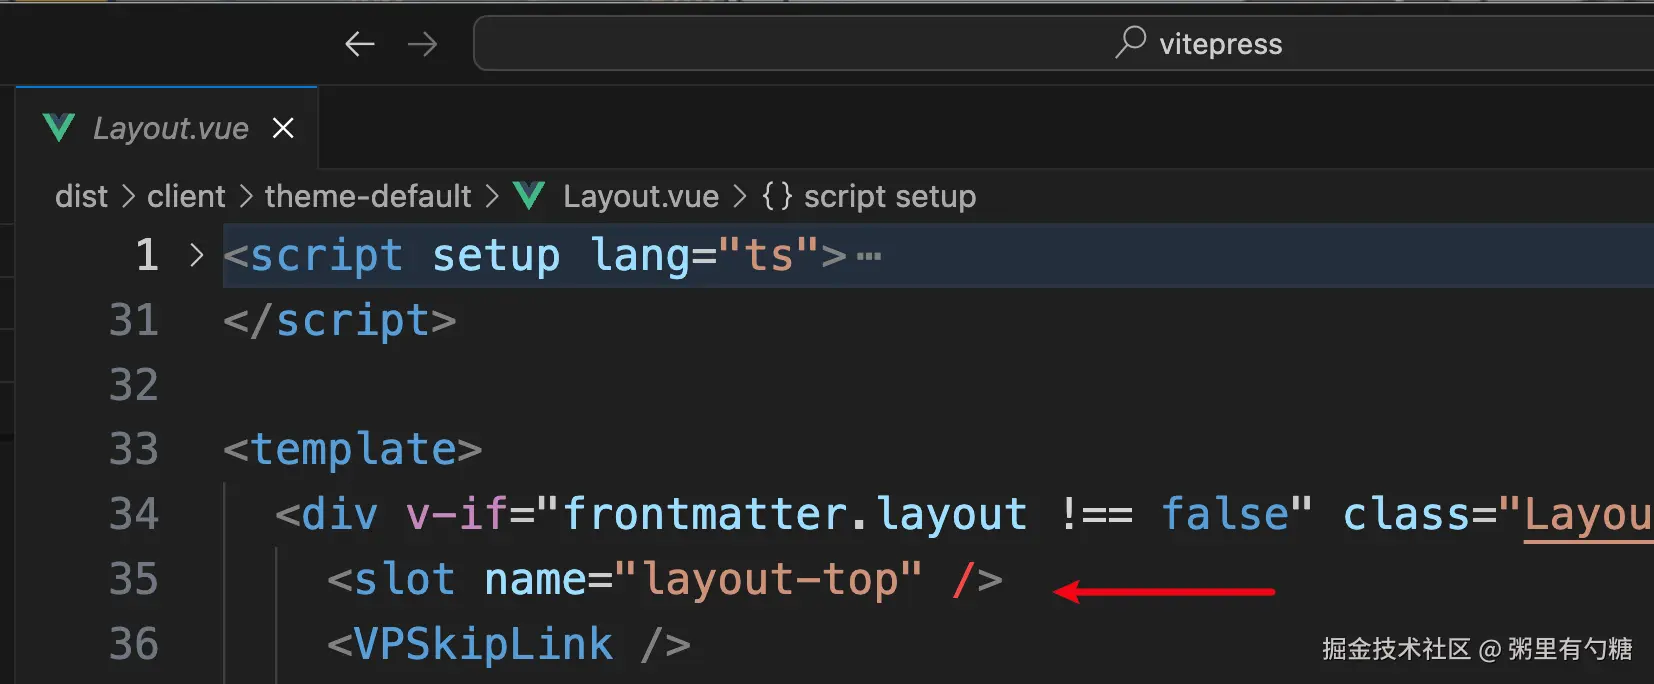Click the folded code ellipsis on line 1
The image size is (1654, 684).
point(869,257)
